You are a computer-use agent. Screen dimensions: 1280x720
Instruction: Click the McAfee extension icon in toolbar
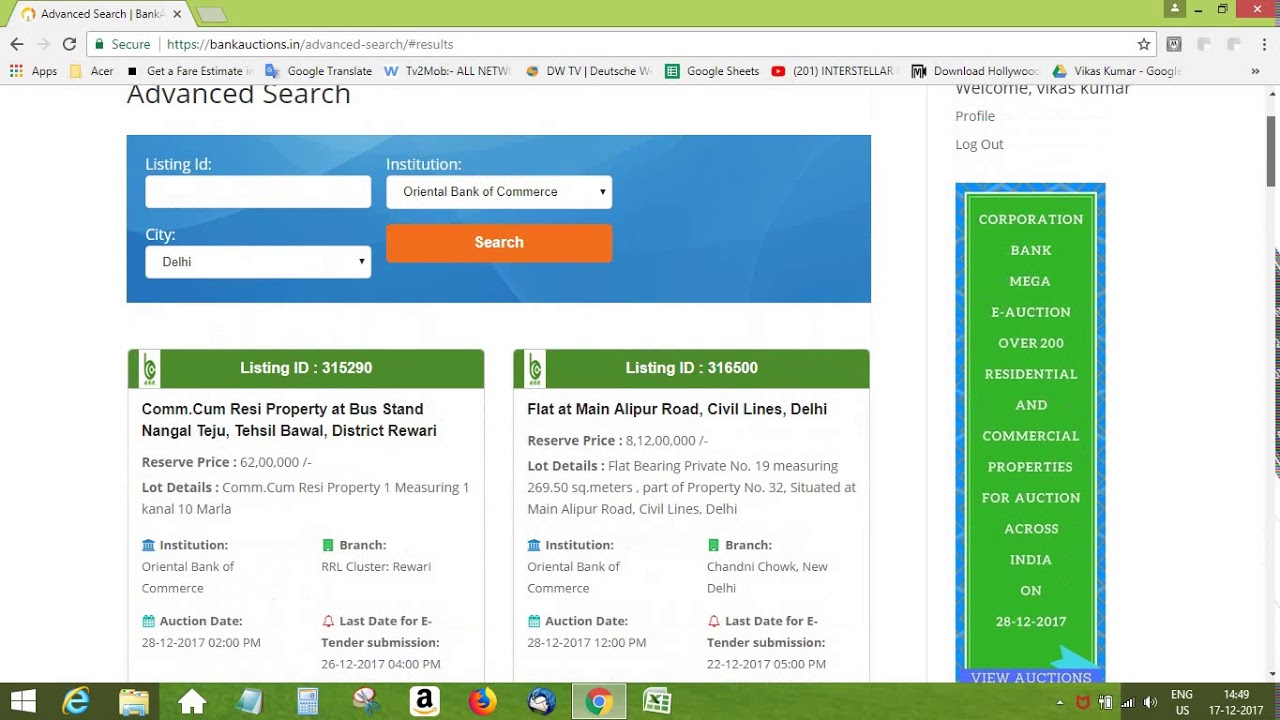(1174, 44)
